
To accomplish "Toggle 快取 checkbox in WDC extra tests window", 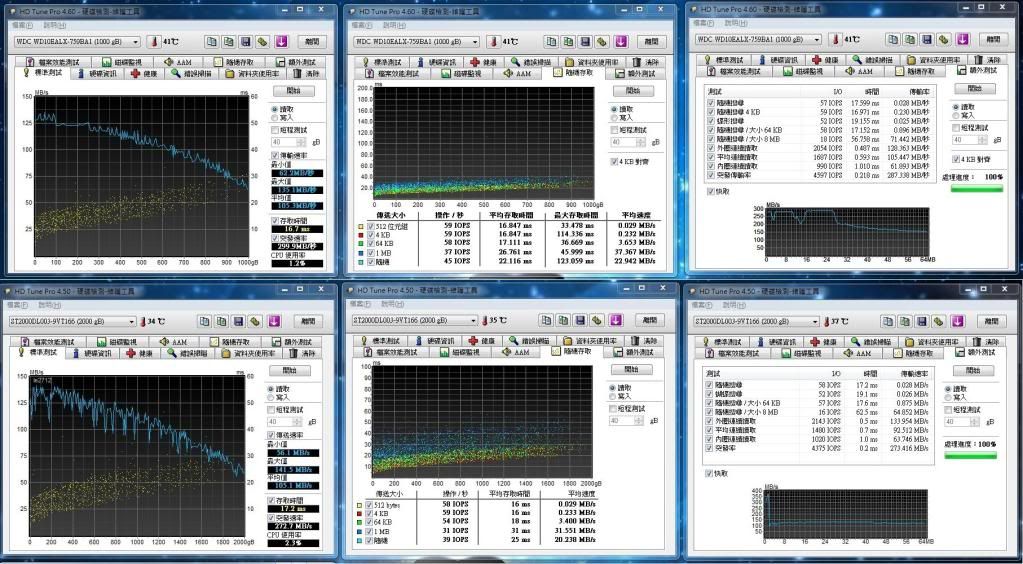I will (x=710, y=192).
